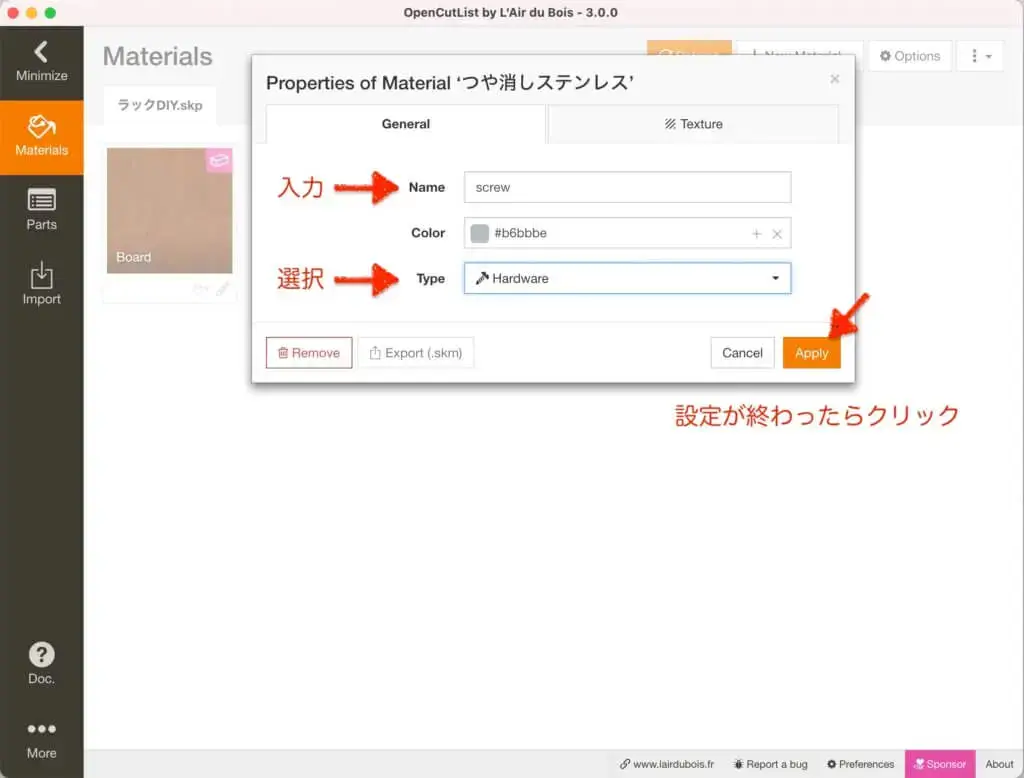
Task: Open the Type dropdown showing Hardware
Action: 627,278
